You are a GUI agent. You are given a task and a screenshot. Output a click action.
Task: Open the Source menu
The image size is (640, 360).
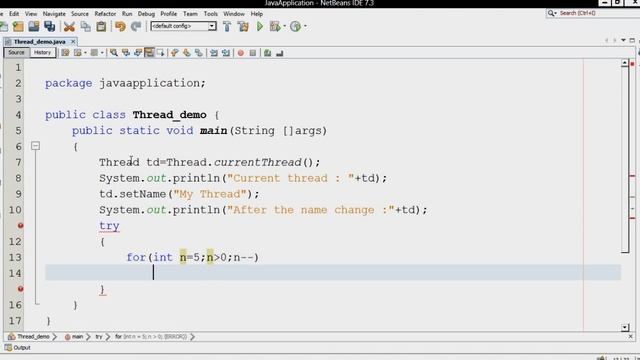tap(80, 14)
